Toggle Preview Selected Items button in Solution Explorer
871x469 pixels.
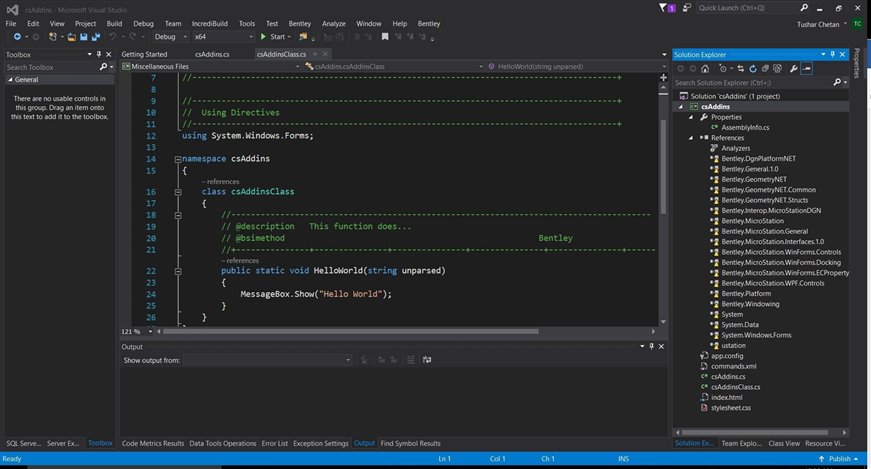coord(807,69)
